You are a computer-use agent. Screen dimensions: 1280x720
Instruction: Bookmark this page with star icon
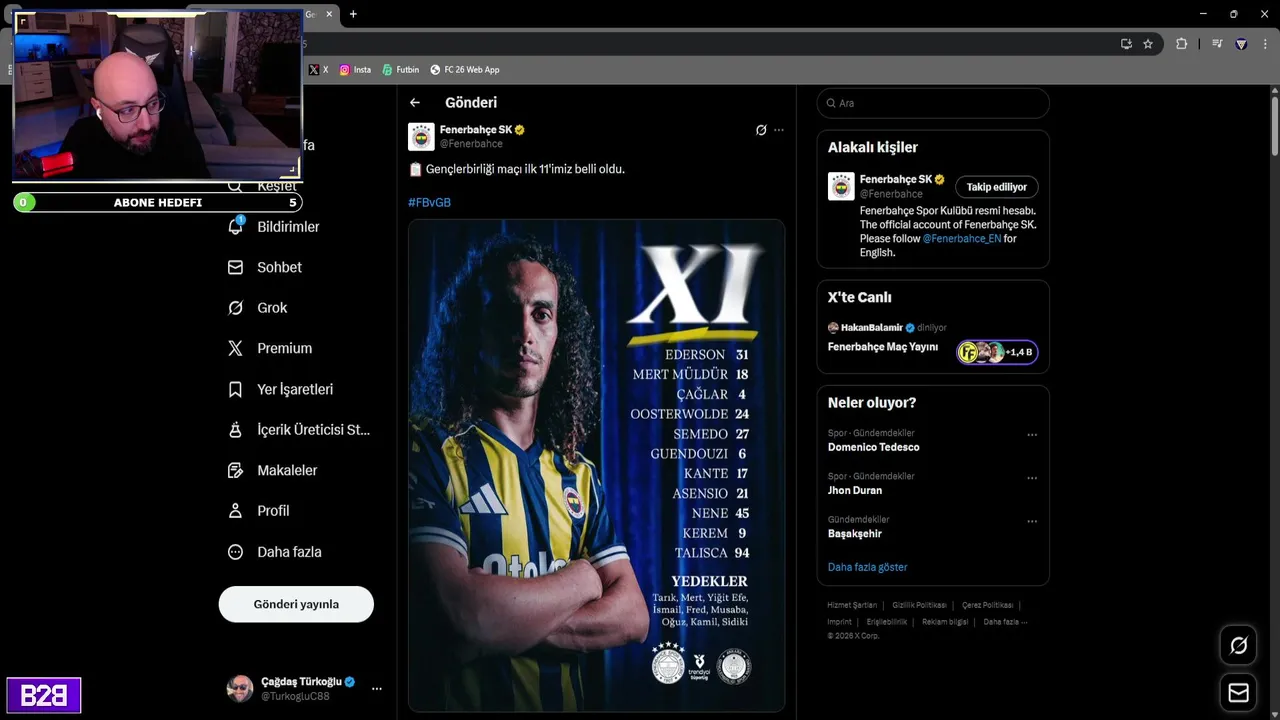click(1148, 44)
